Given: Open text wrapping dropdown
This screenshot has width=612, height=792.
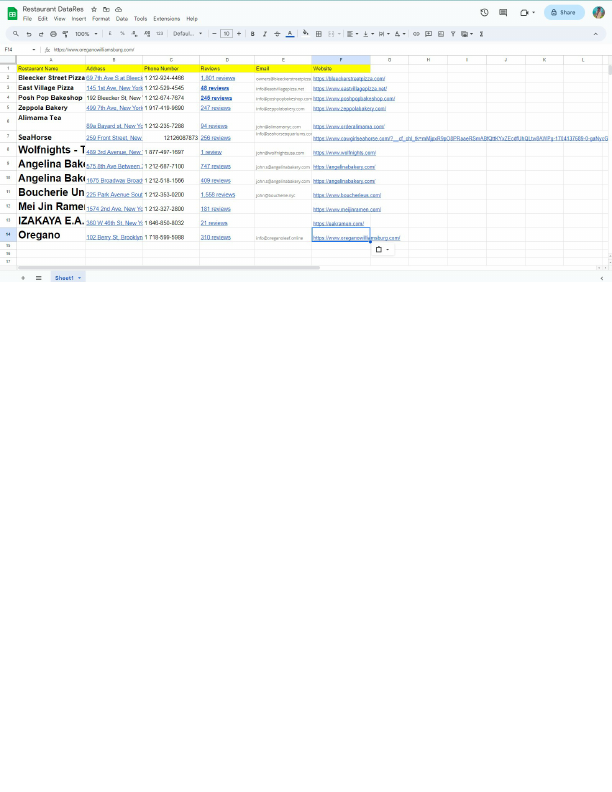Looking at the screenshot, I should pos(384,34).
